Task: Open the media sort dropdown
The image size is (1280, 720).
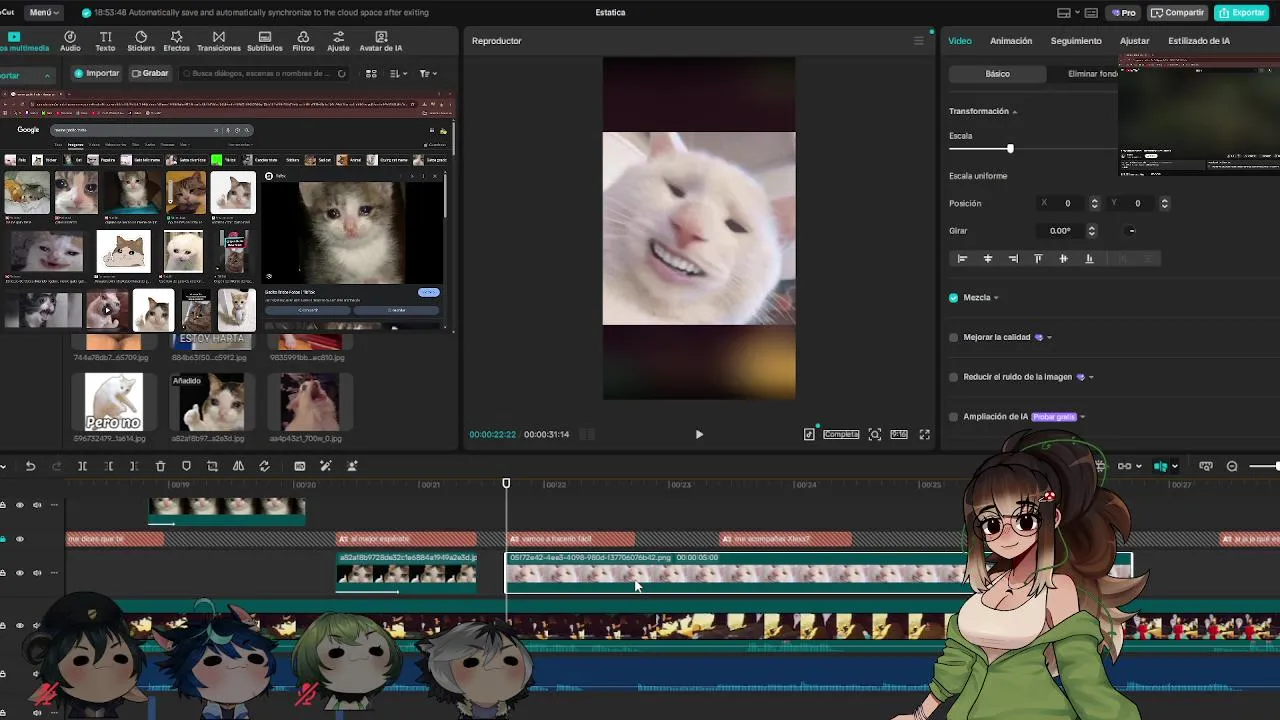Action: (x=398, y=73)
